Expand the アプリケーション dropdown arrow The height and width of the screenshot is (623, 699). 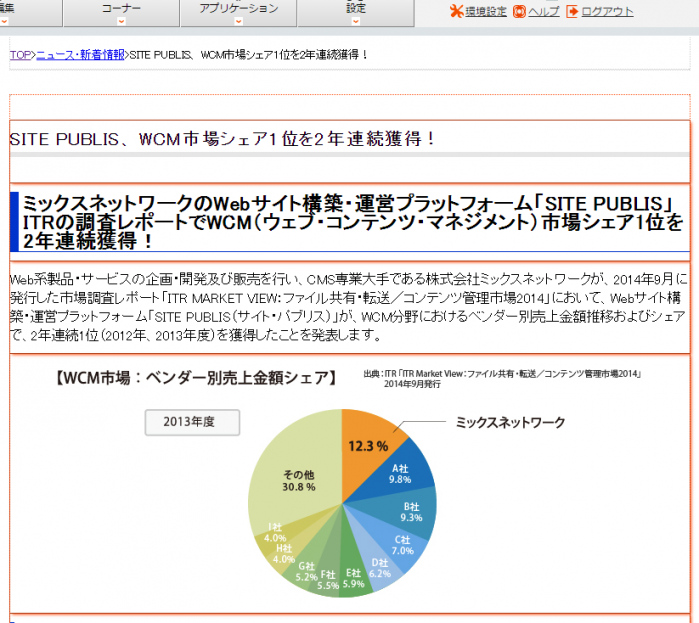pos(238,21)
